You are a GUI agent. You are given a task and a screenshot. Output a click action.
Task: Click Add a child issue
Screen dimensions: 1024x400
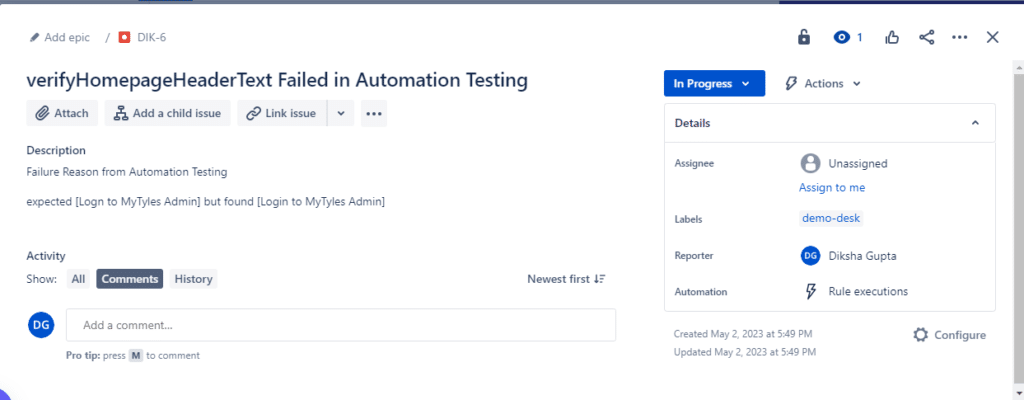coord(168,113)
